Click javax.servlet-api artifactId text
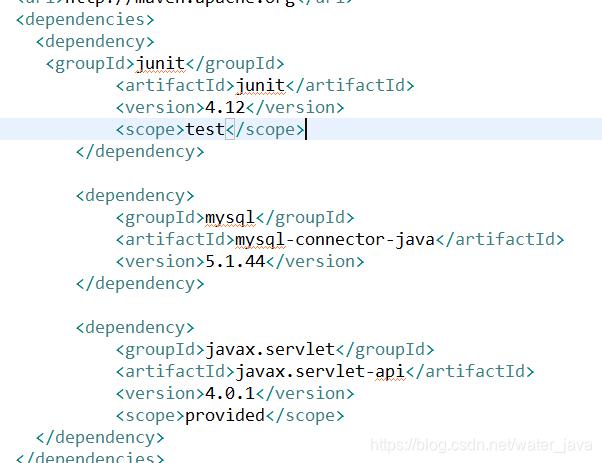The height and width of the screenshot is (463, 602). click(320, 372)
